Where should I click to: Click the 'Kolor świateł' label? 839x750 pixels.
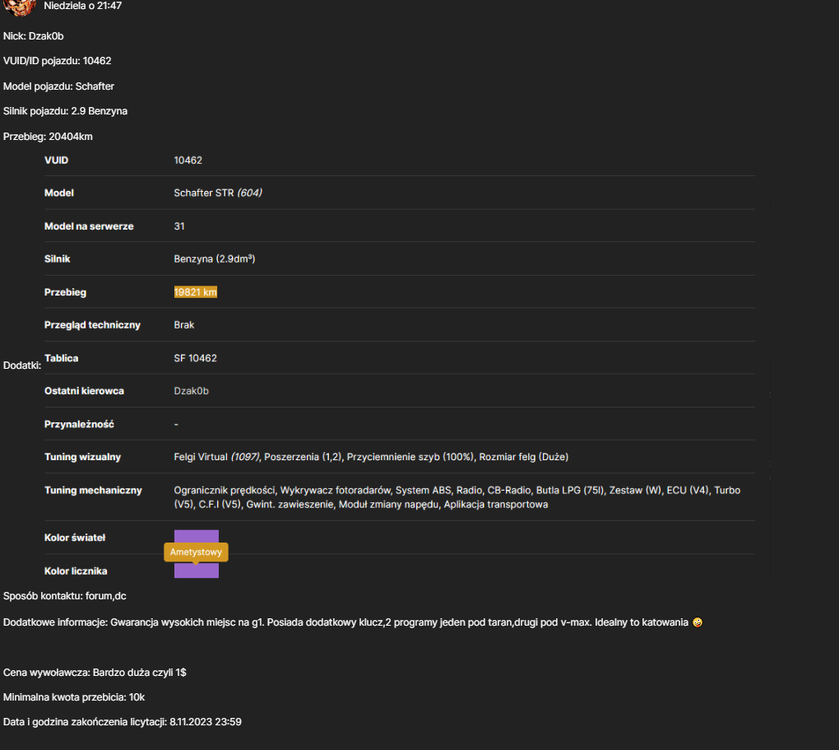pos(75,538)
